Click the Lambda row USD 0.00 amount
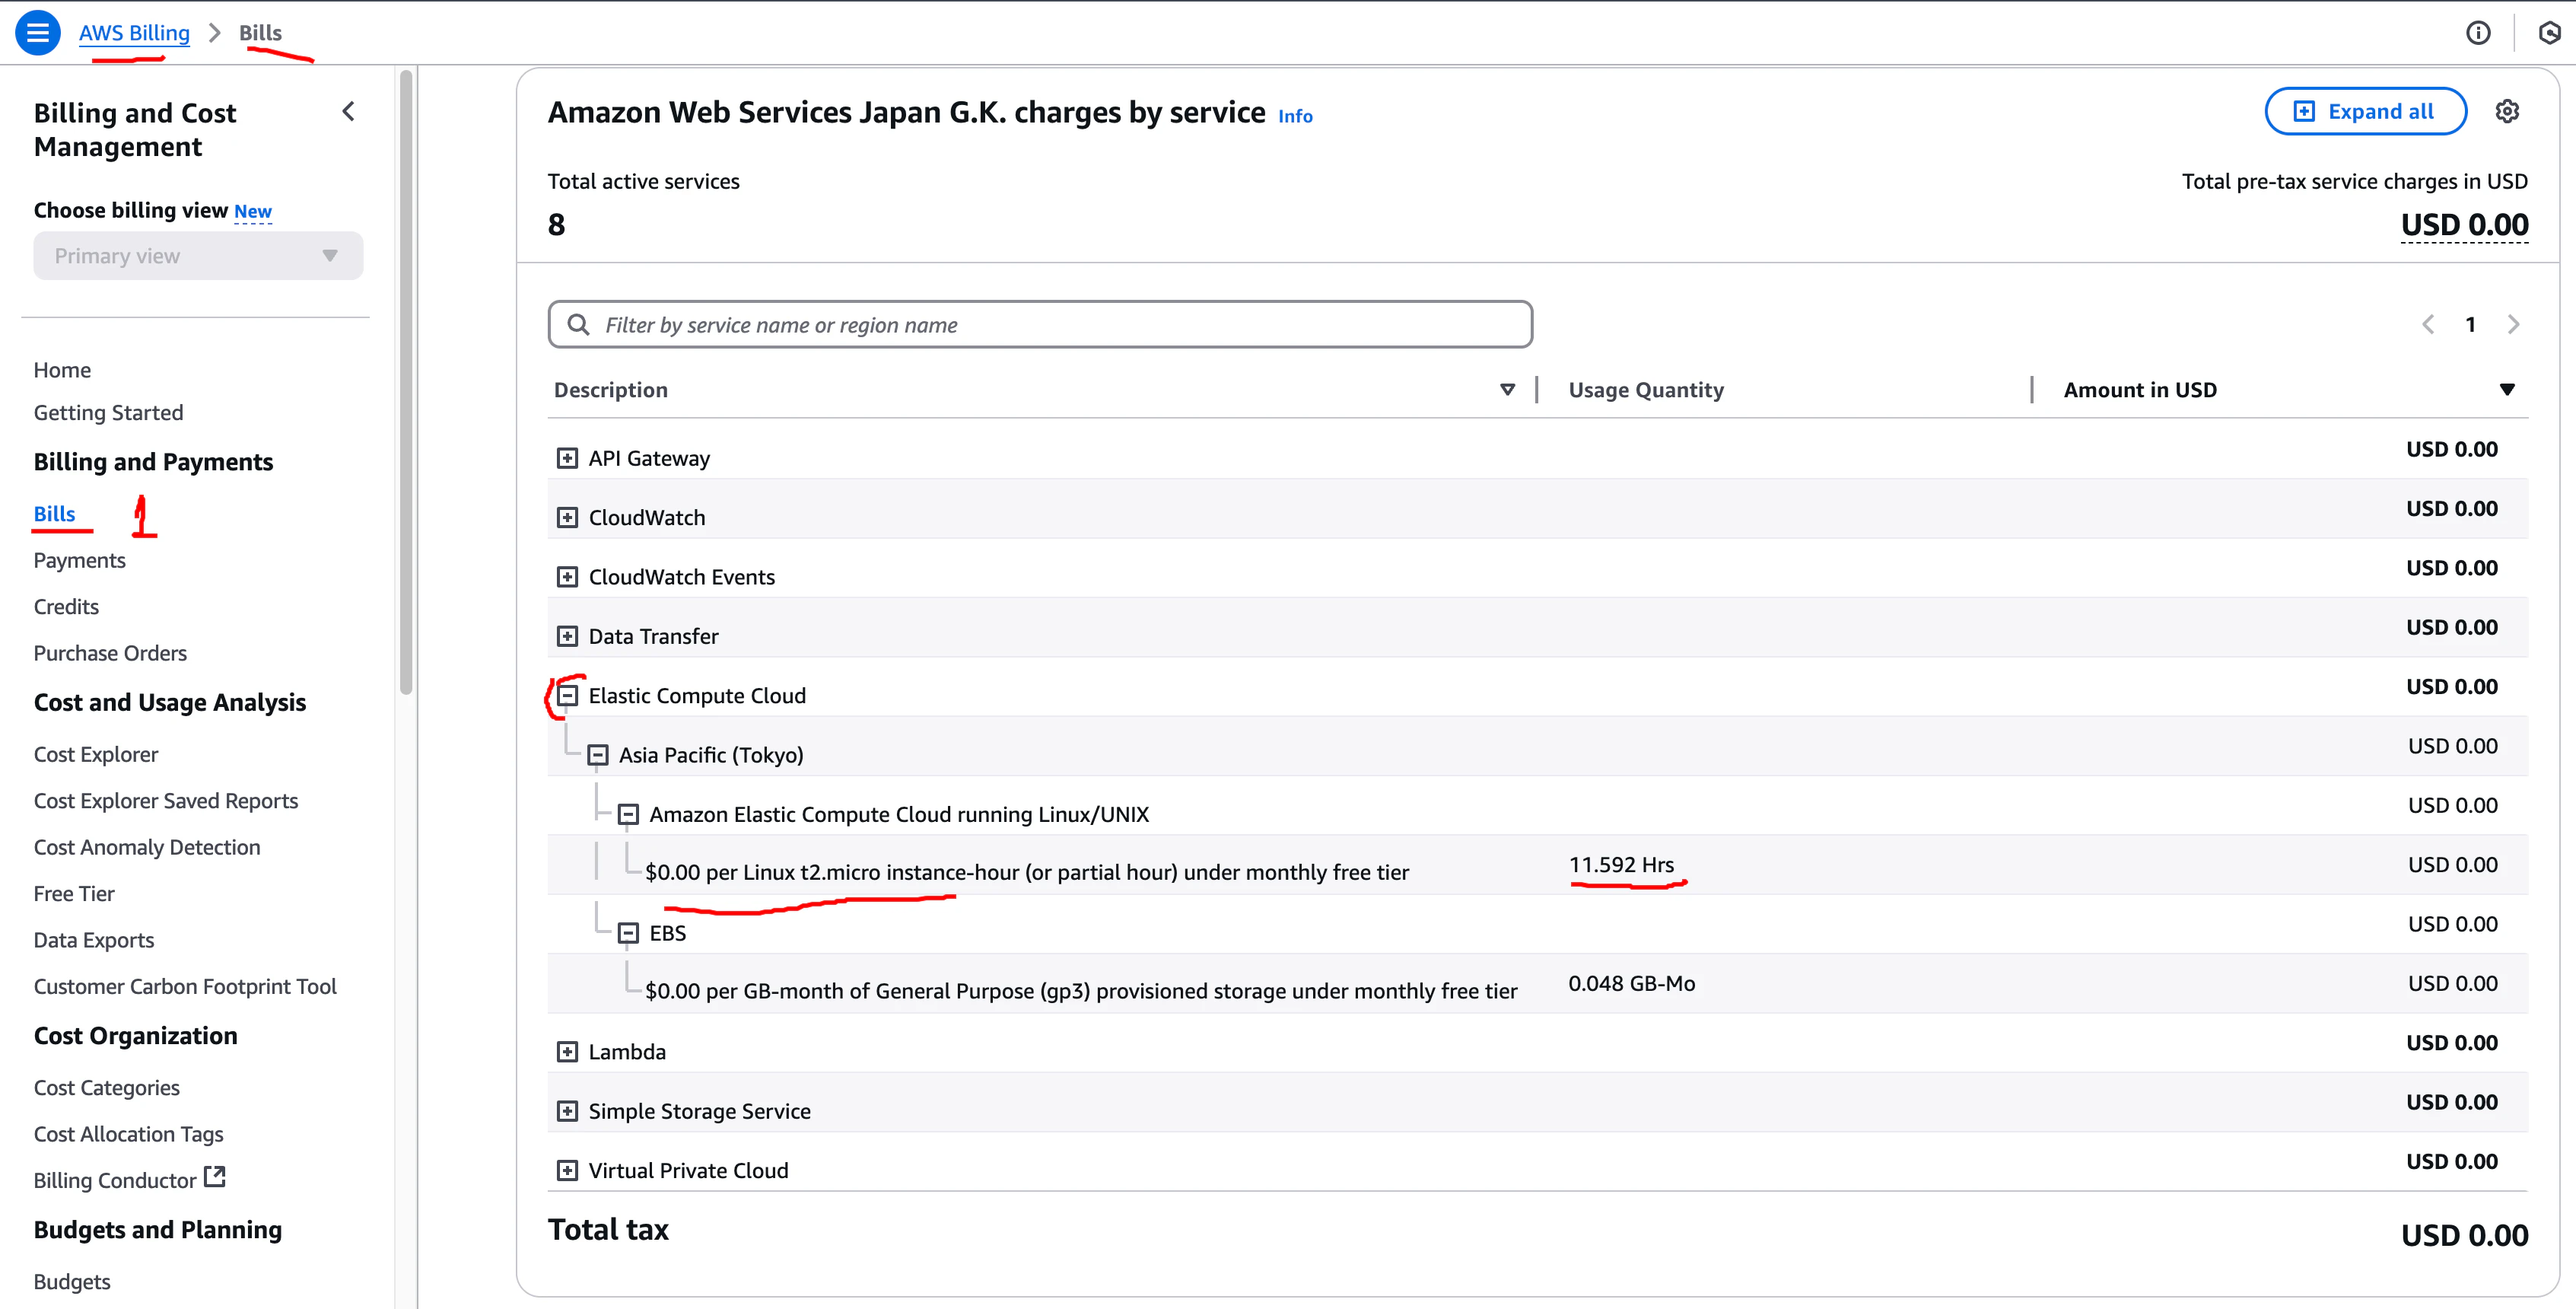Image resolution: width=2576 pixels, height=1309 pixels. (2452, 1043)
